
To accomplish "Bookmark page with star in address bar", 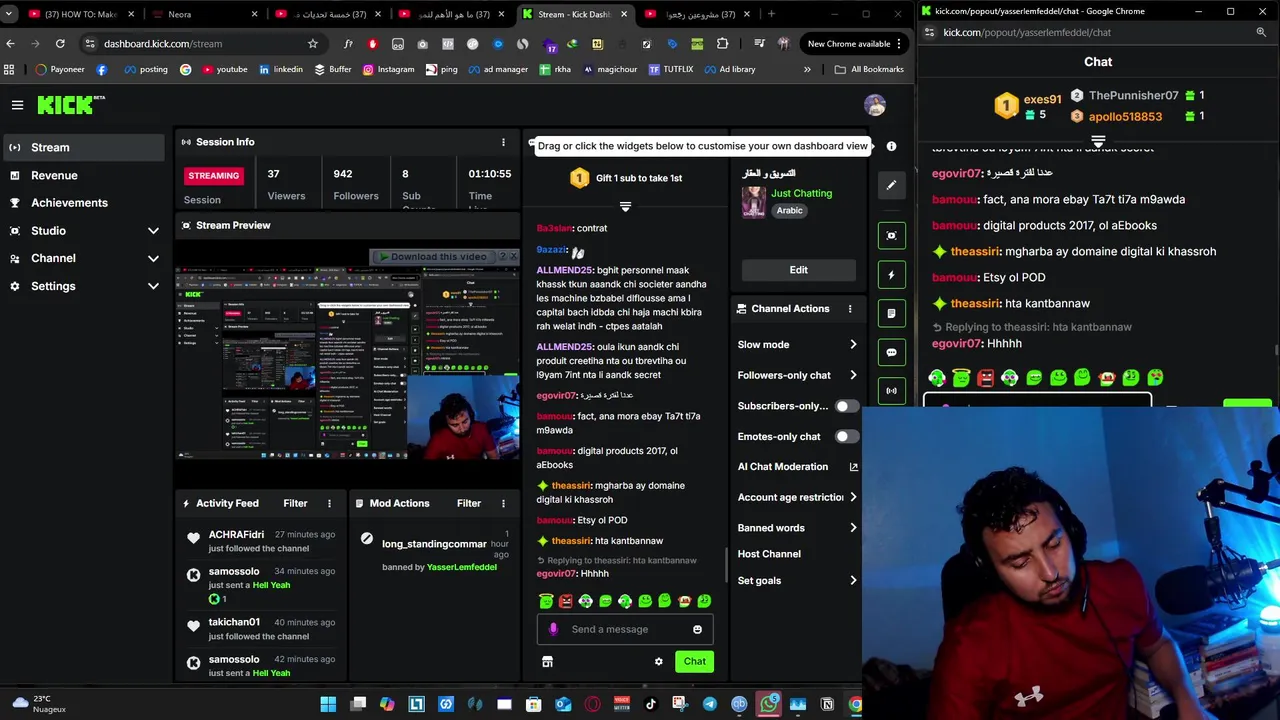I will point(312,44).
